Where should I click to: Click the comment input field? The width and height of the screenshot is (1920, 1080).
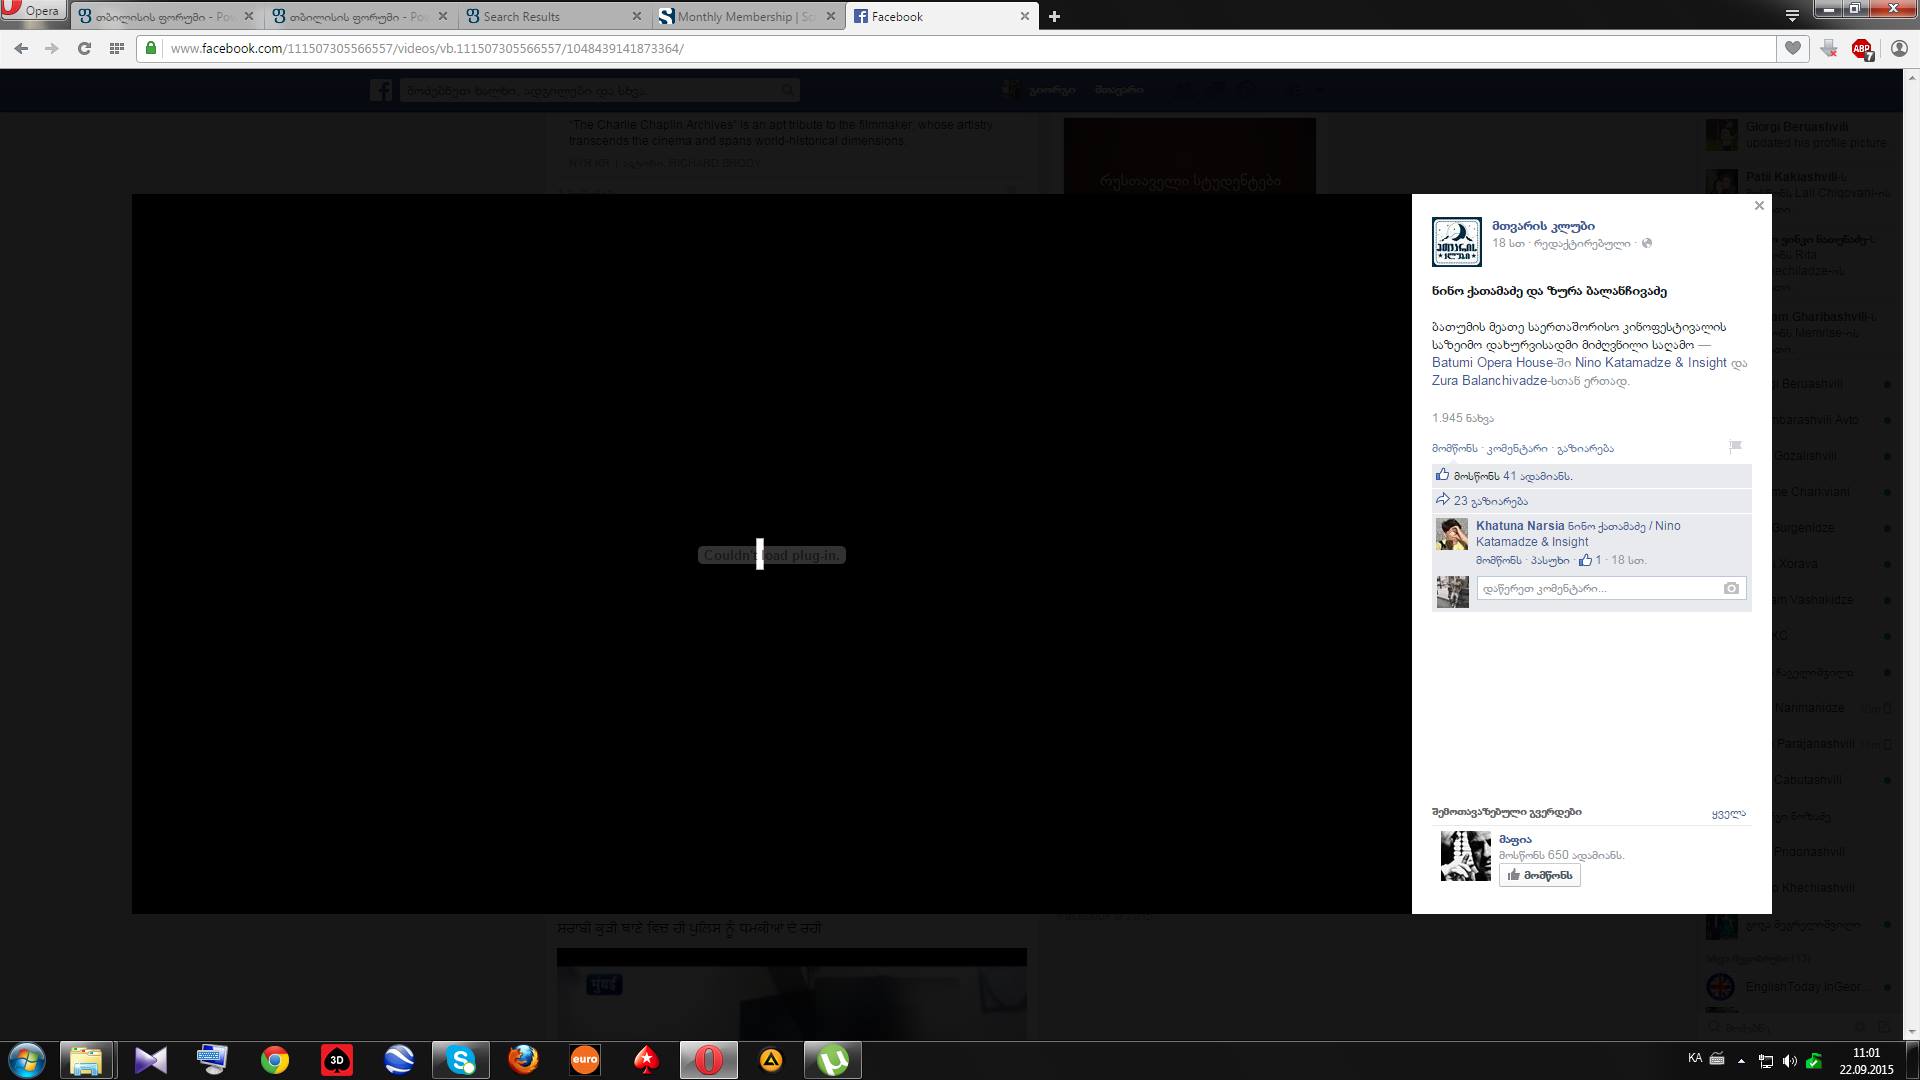click(1597, 588)
